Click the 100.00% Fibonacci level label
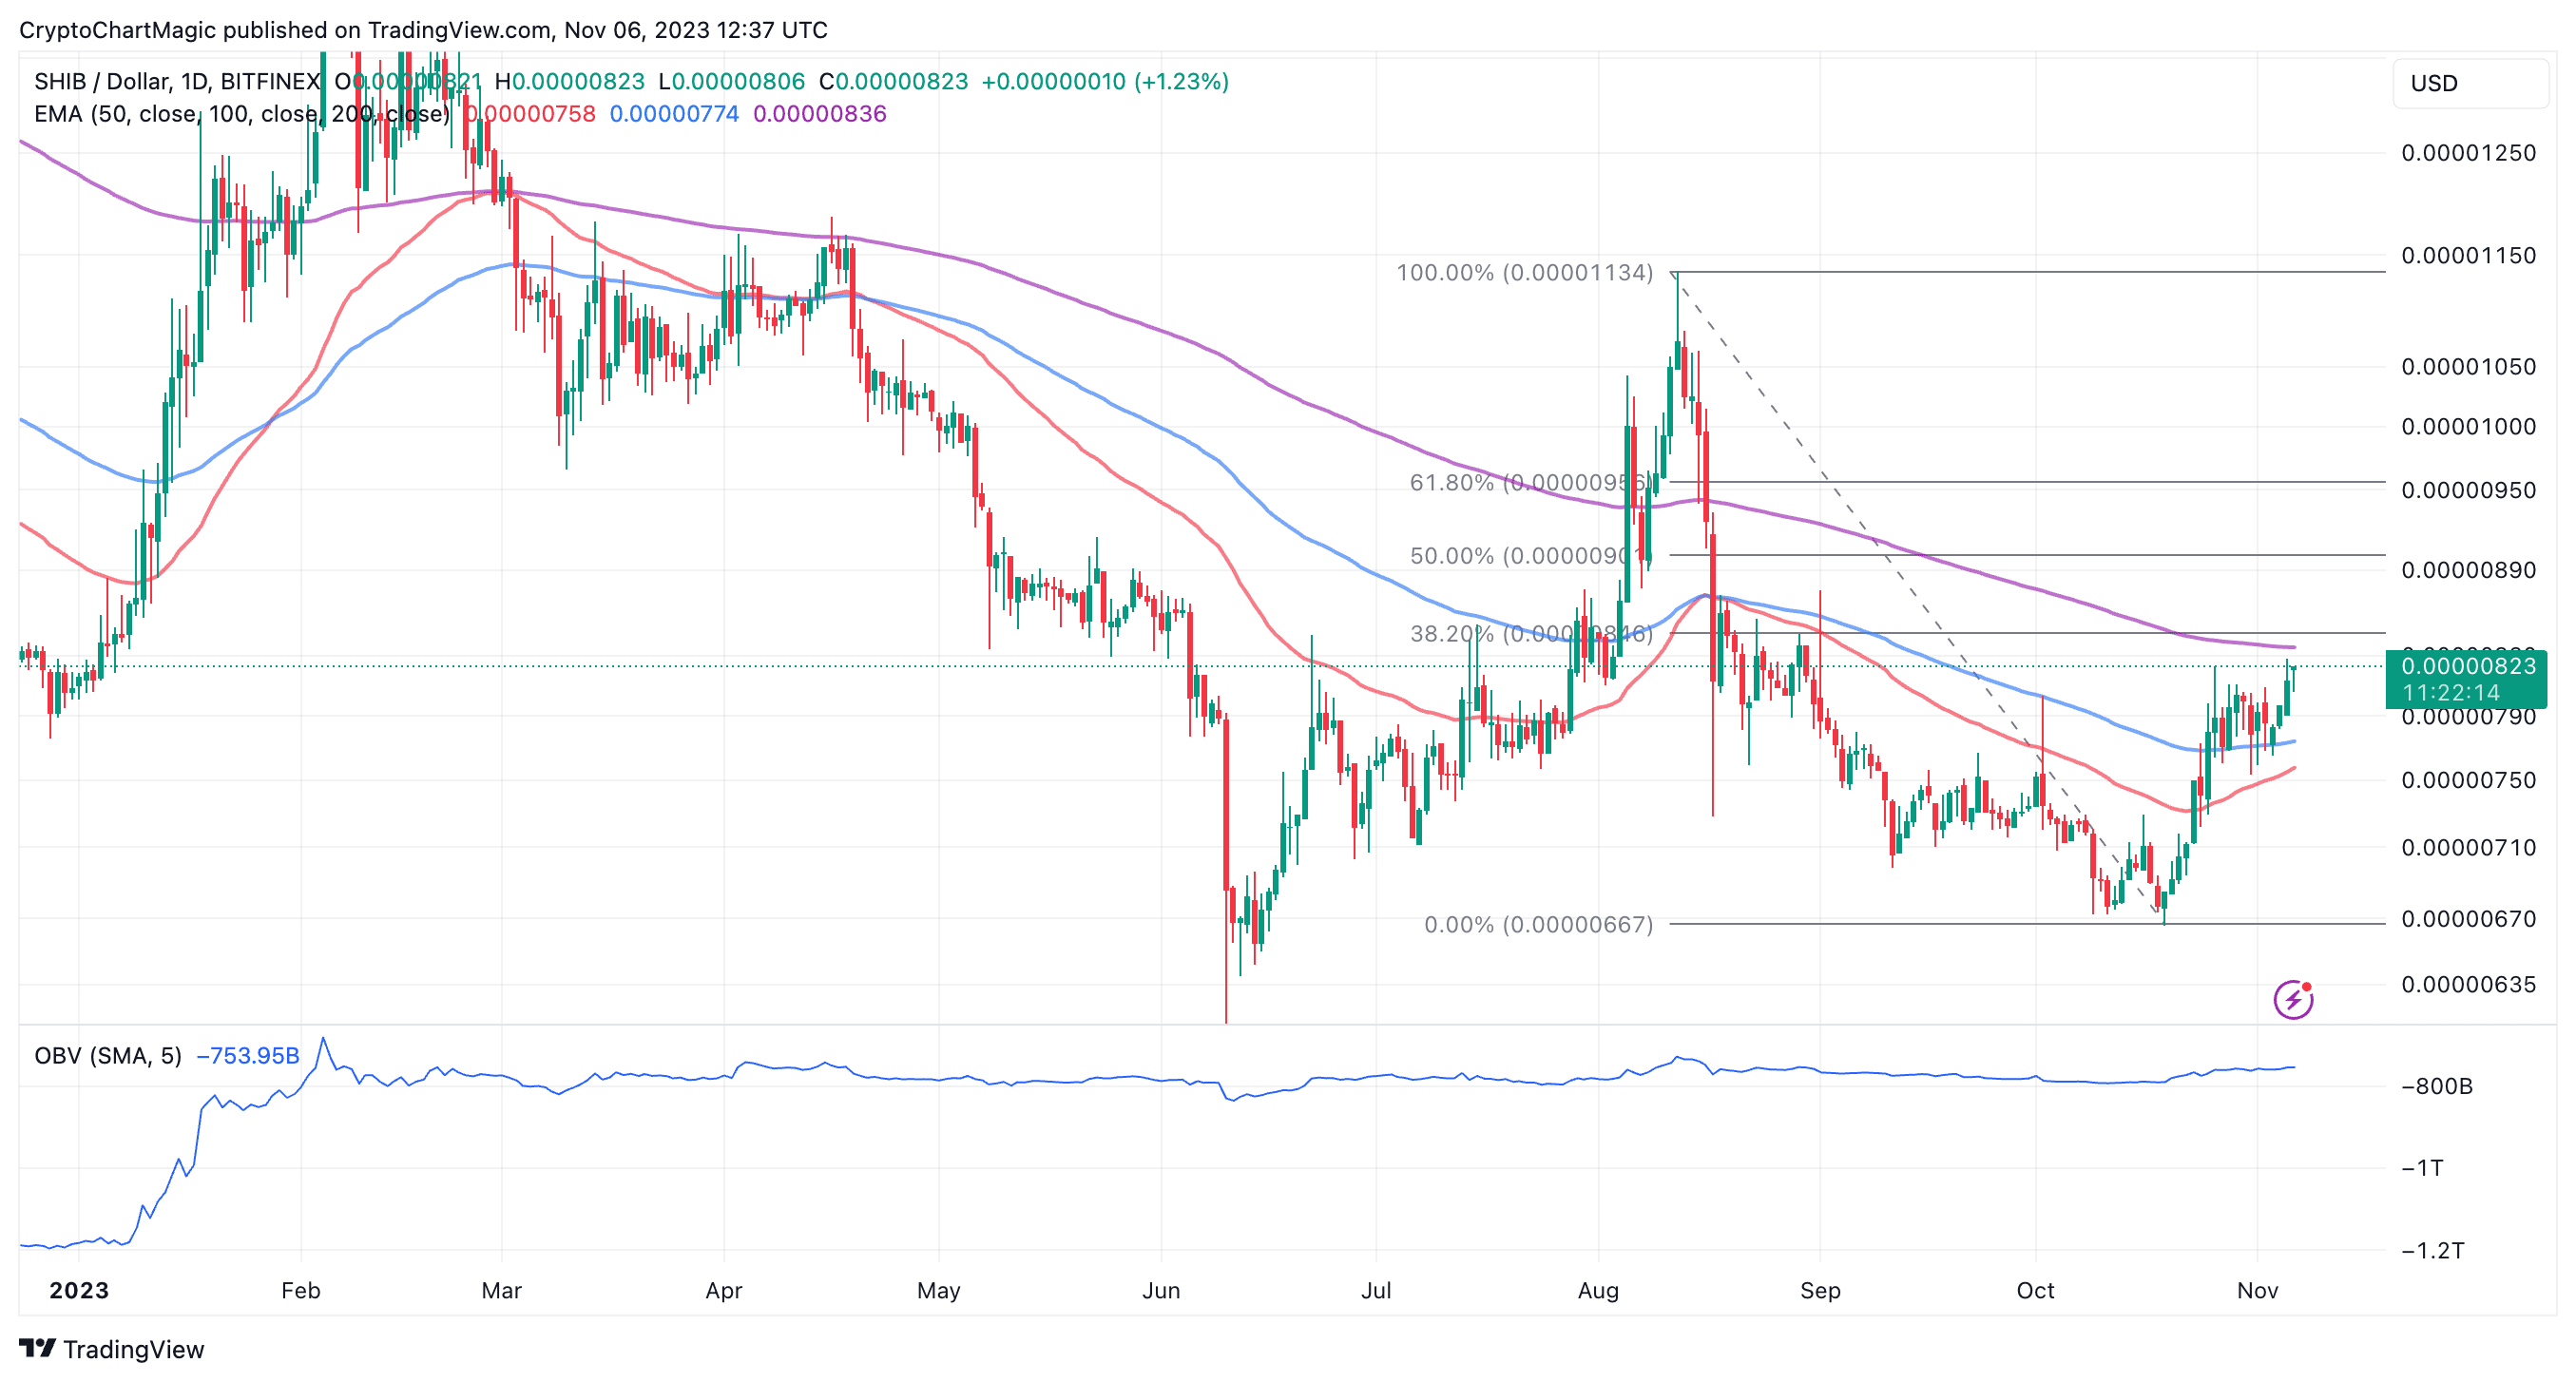The width and height of the screenshot is (2576, 1382). tap(1524, 272)
